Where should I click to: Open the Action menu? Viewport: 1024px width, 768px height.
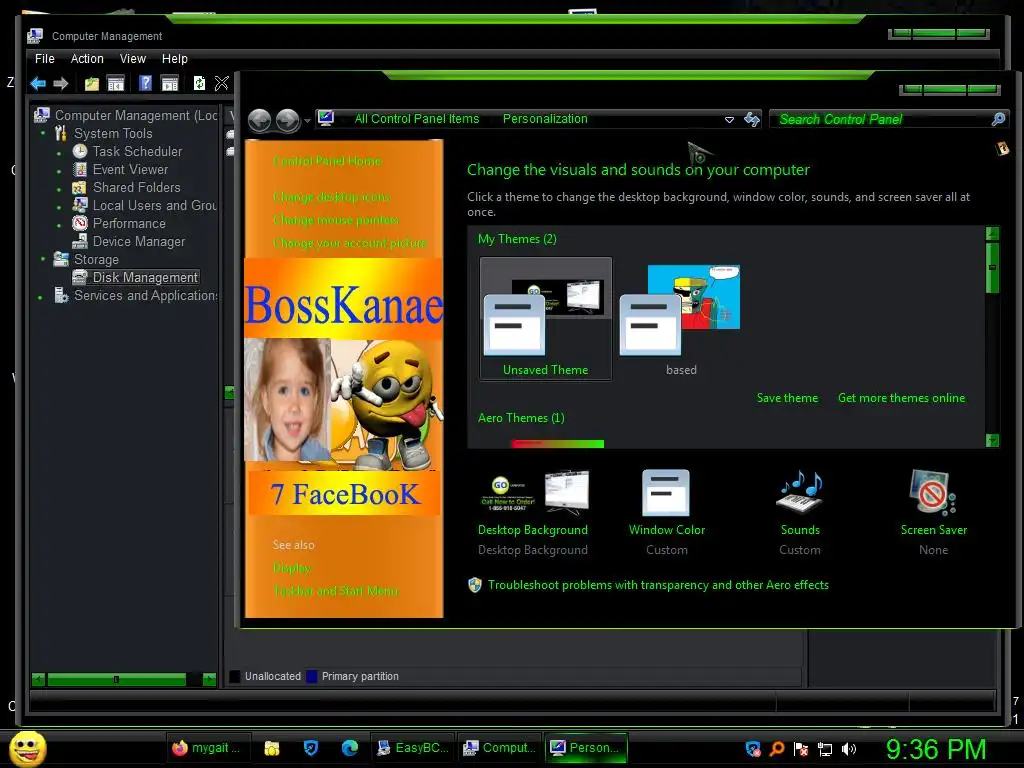coord(87,59)
